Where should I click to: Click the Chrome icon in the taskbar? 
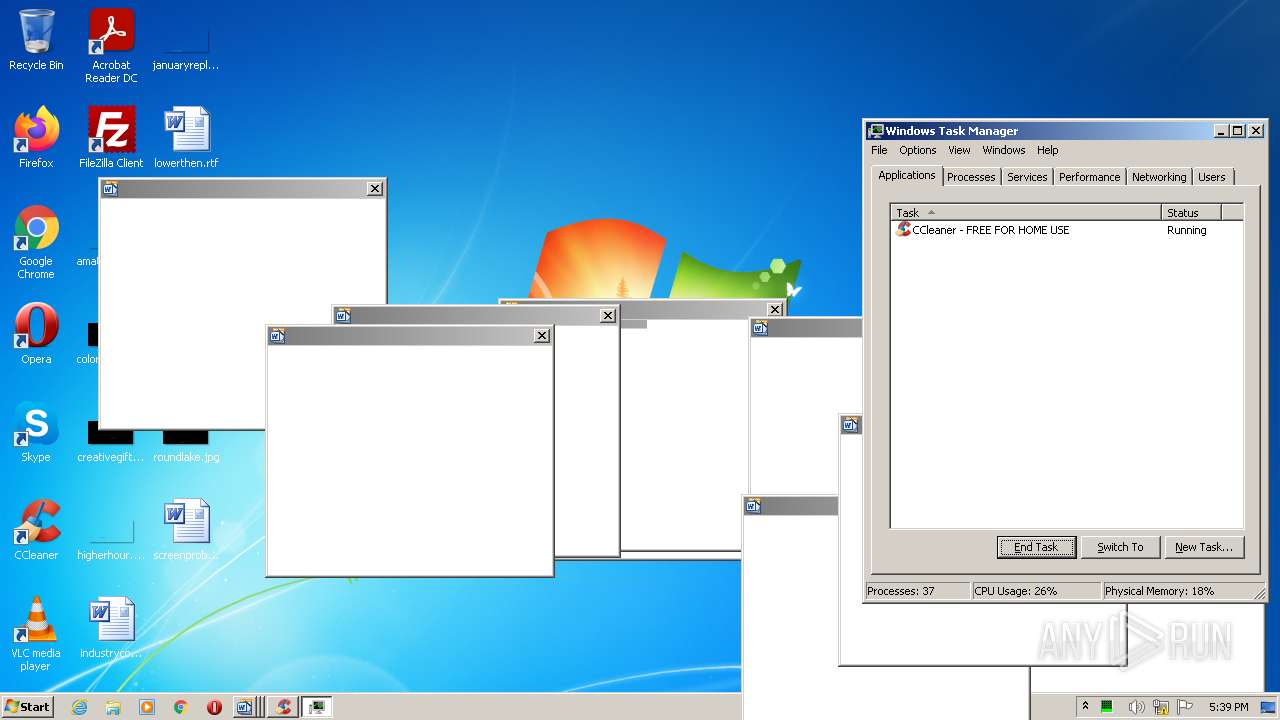181,707
